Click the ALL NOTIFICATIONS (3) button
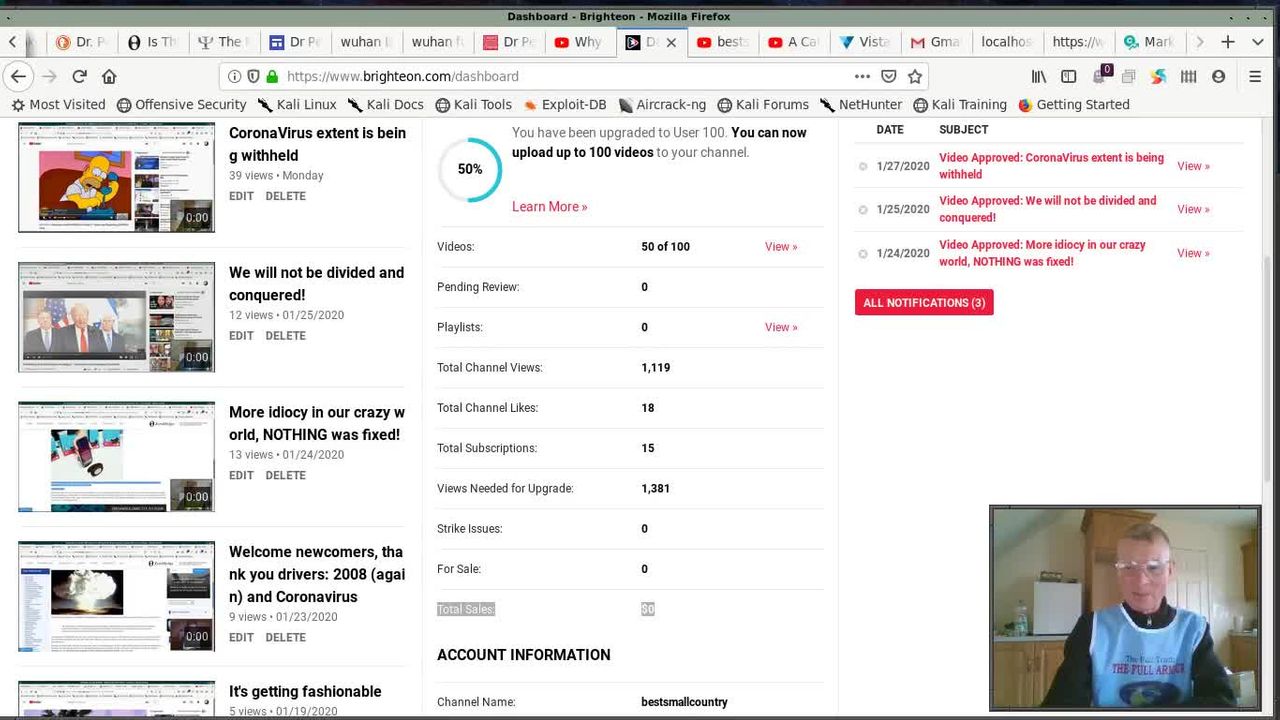Screen dimensions: 1280x720 click(x=923, y=303)
